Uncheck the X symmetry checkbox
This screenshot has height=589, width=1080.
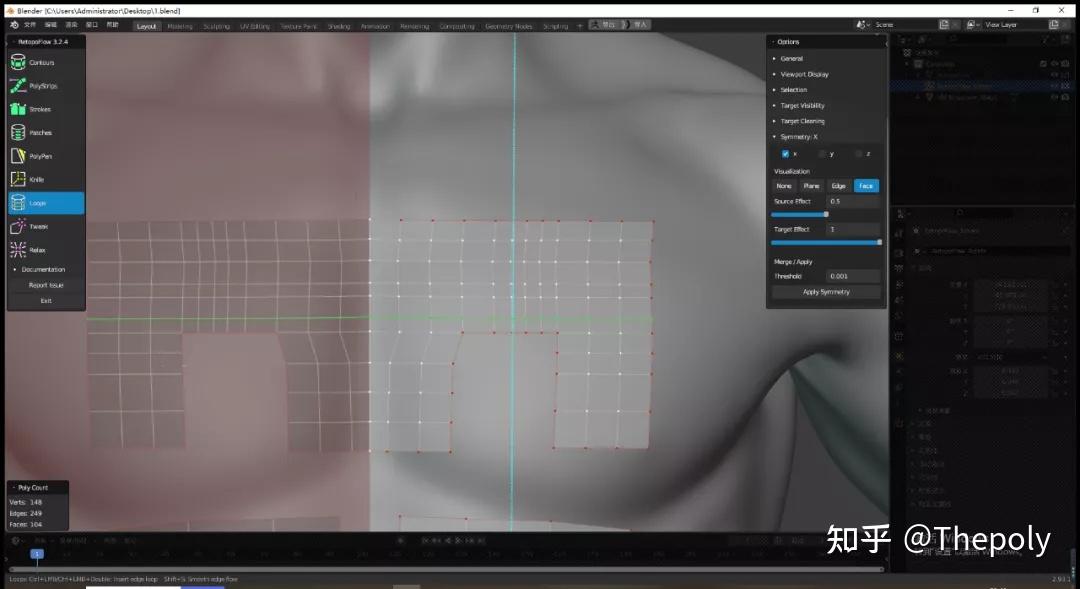point(784,153)
